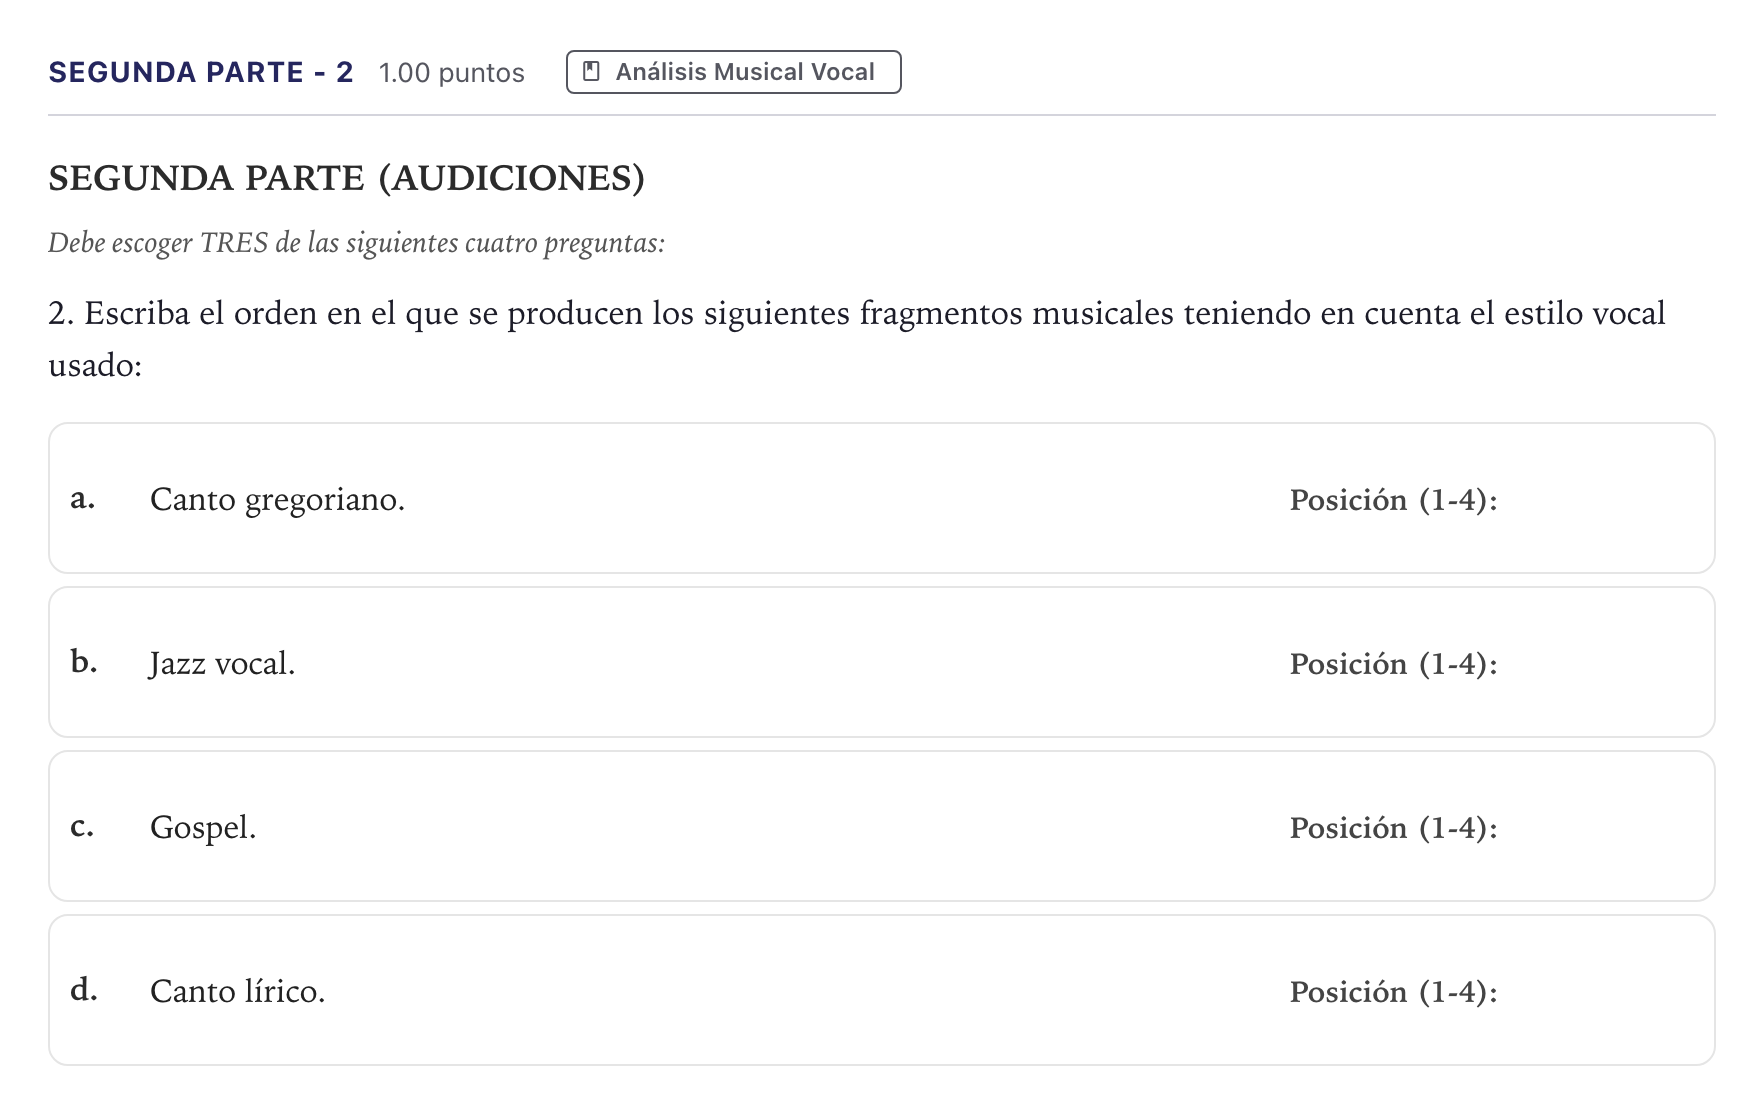Select the Canto gregoriano option row
The image size is (1764, 1114).
882,498
